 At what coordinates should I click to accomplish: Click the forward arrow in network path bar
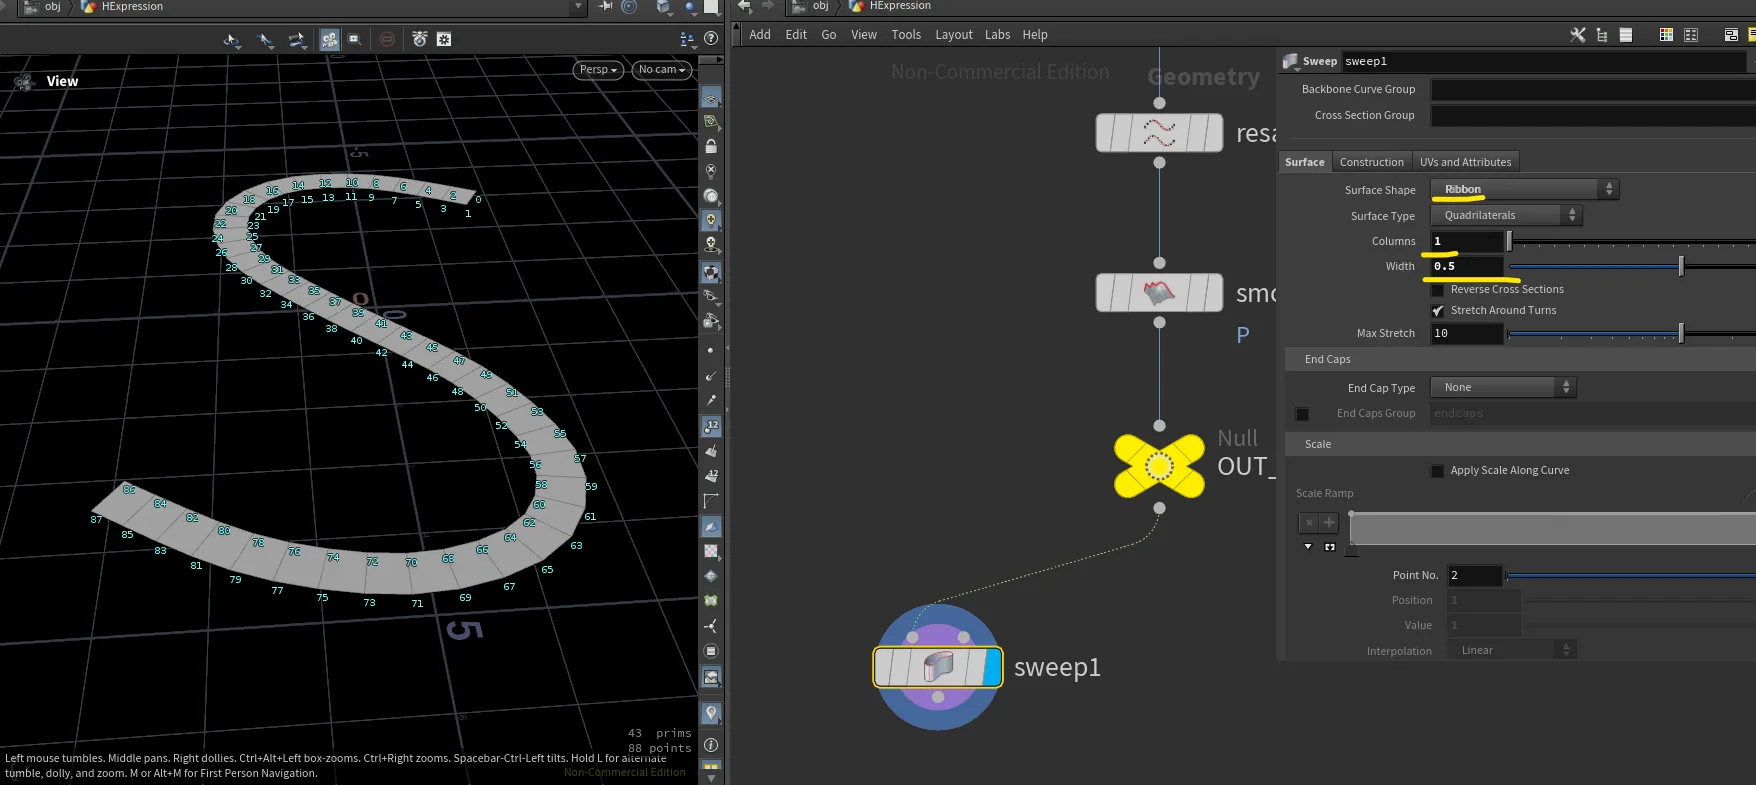[x=767, y=6]
